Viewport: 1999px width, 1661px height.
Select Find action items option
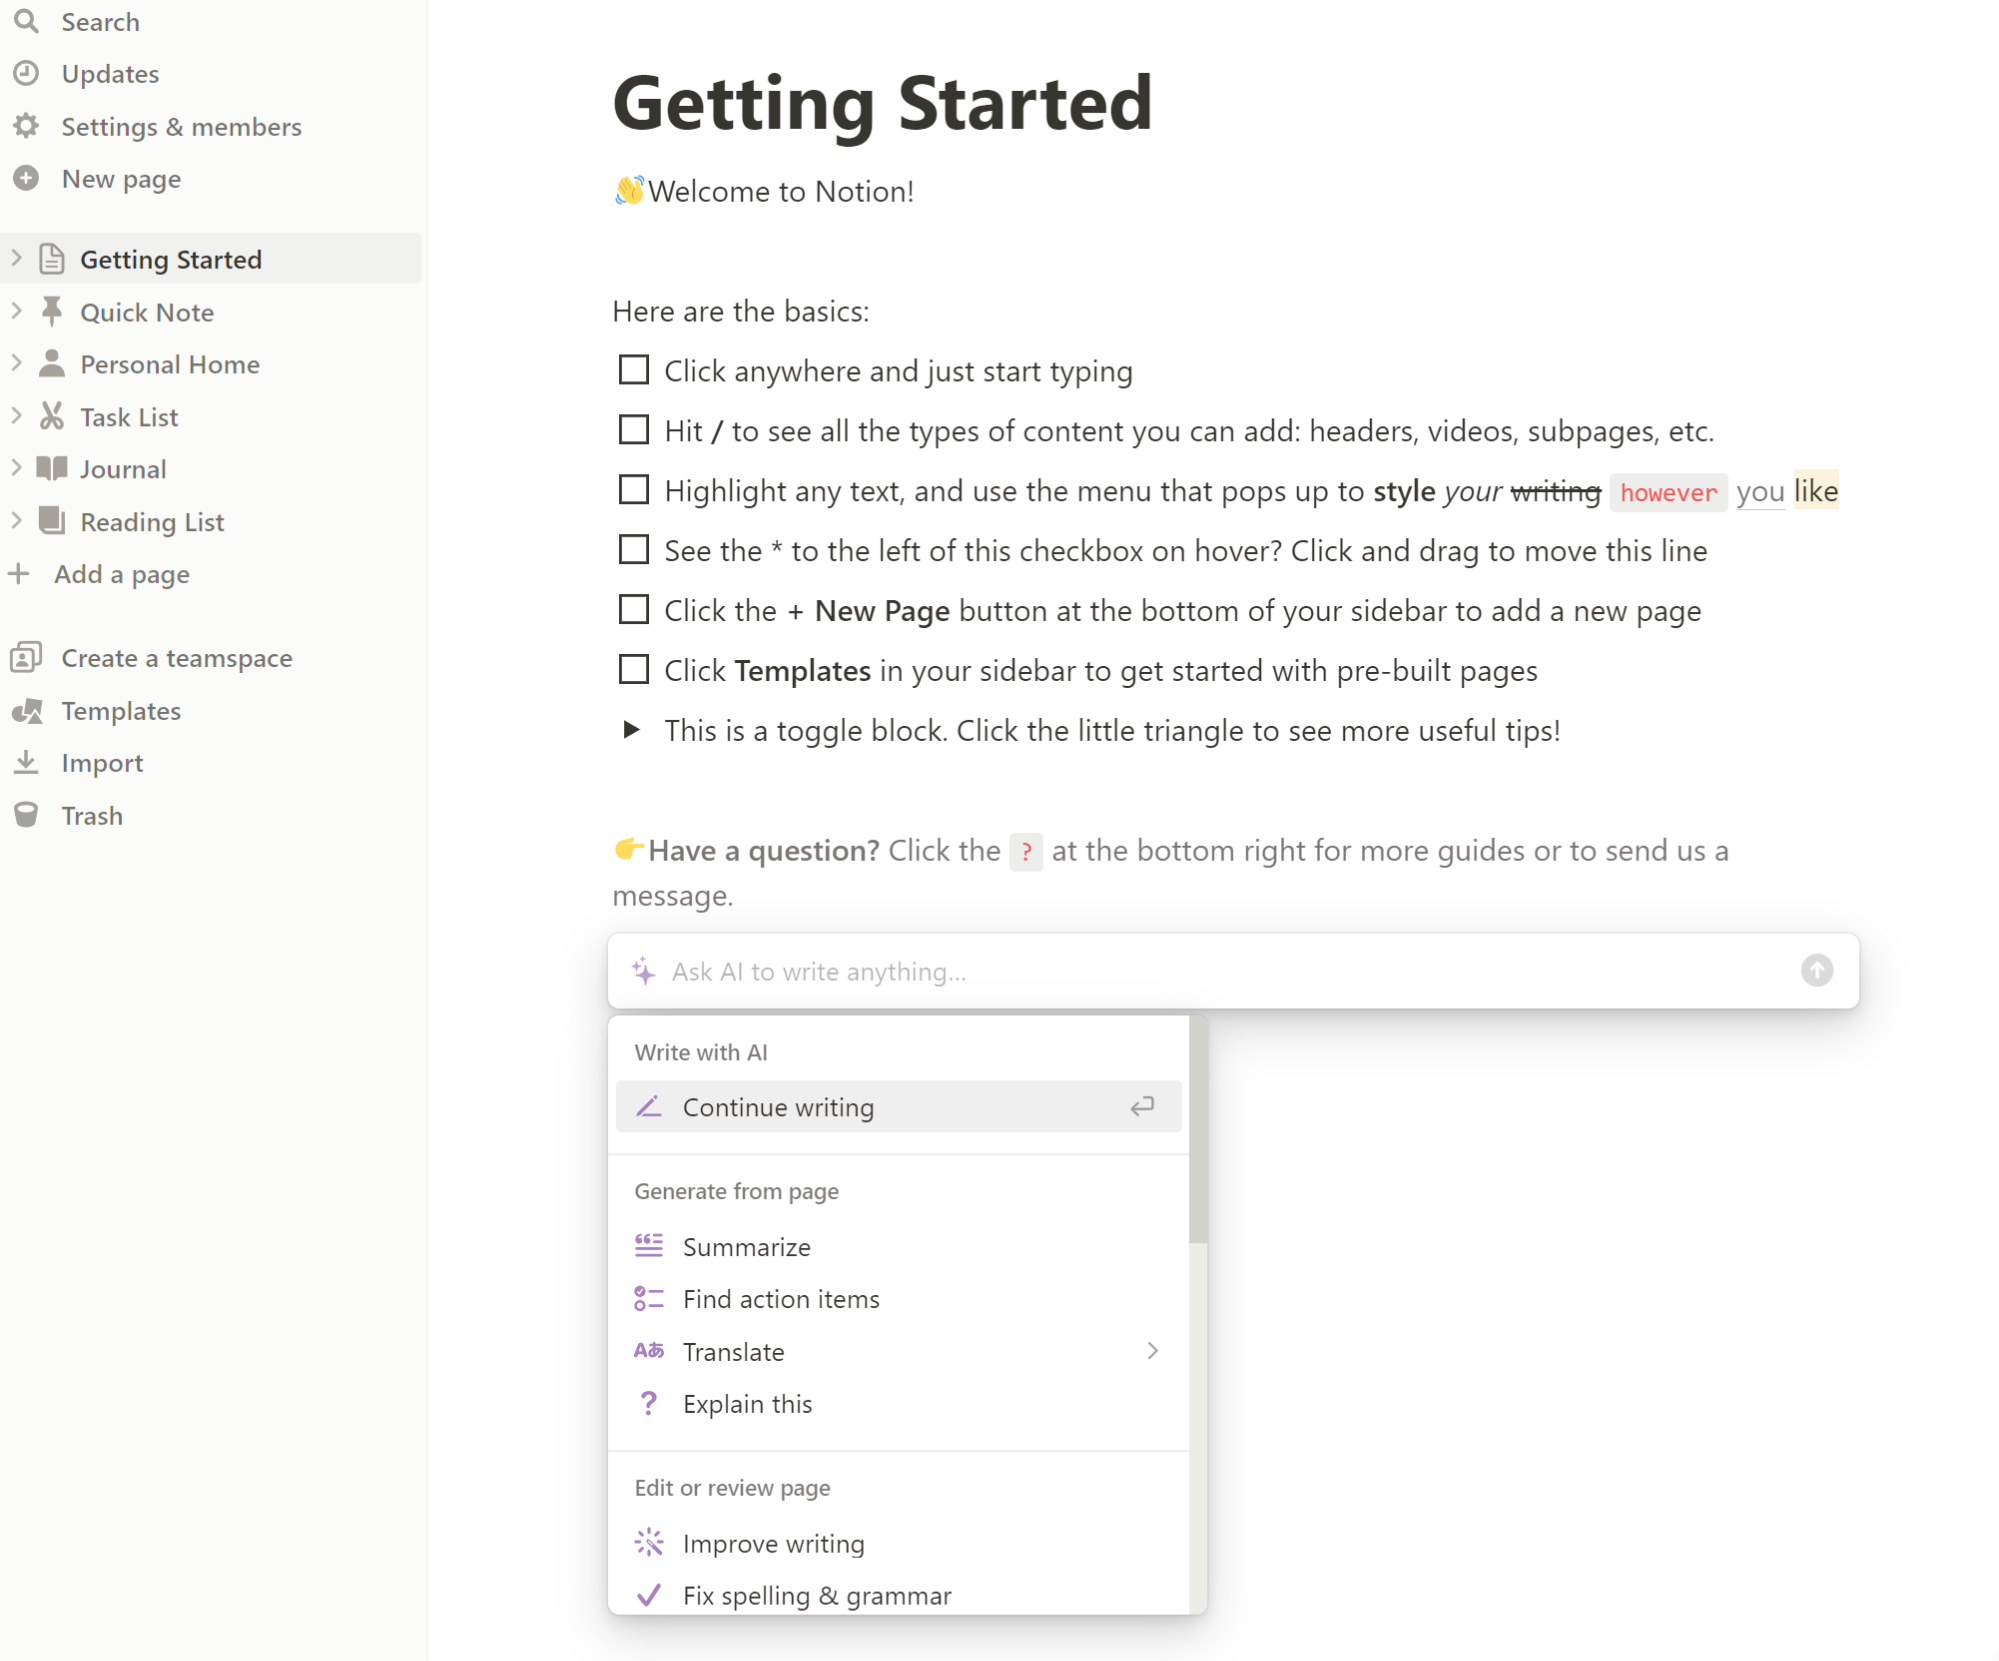pos(898,1299)
